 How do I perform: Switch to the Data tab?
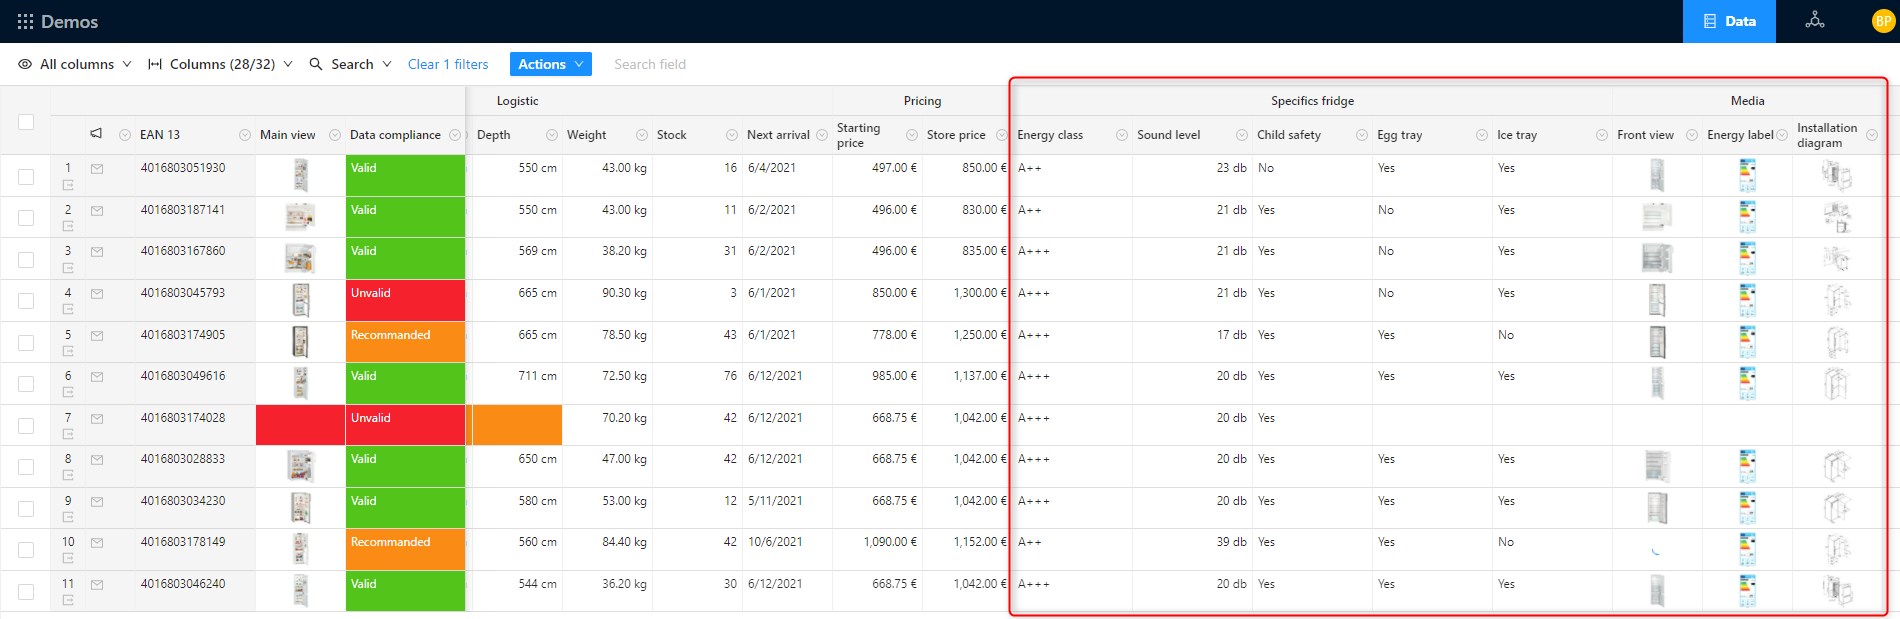tap(1729, 21)
